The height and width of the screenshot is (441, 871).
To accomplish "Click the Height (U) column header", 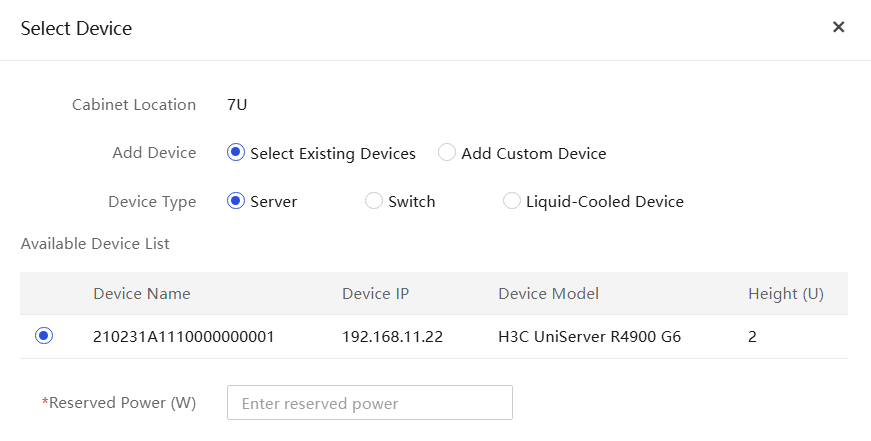I will 785,293.
